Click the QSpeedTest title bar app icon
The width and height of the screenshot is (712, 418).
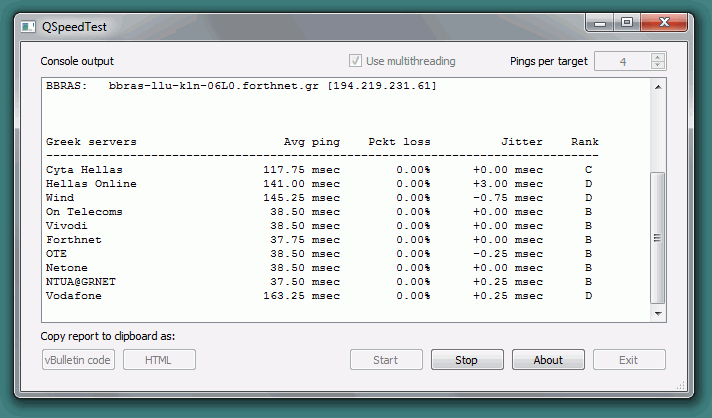click(x=28, y=27)
